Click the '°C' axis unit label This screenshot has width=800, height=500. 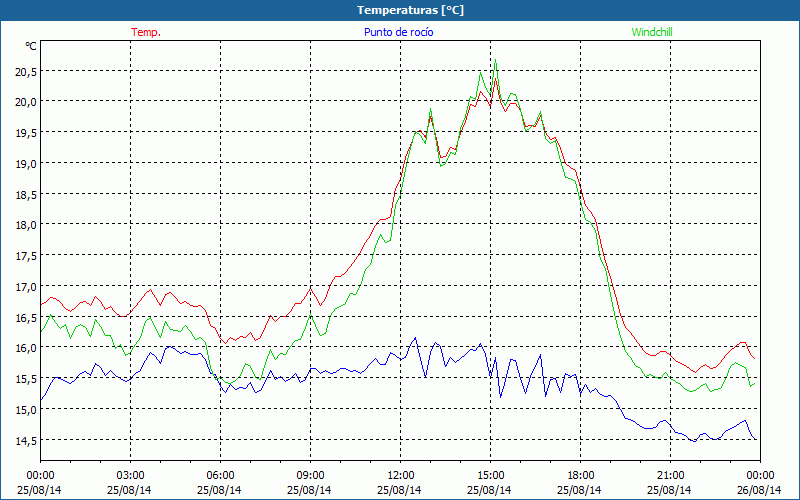coord(31,46)
